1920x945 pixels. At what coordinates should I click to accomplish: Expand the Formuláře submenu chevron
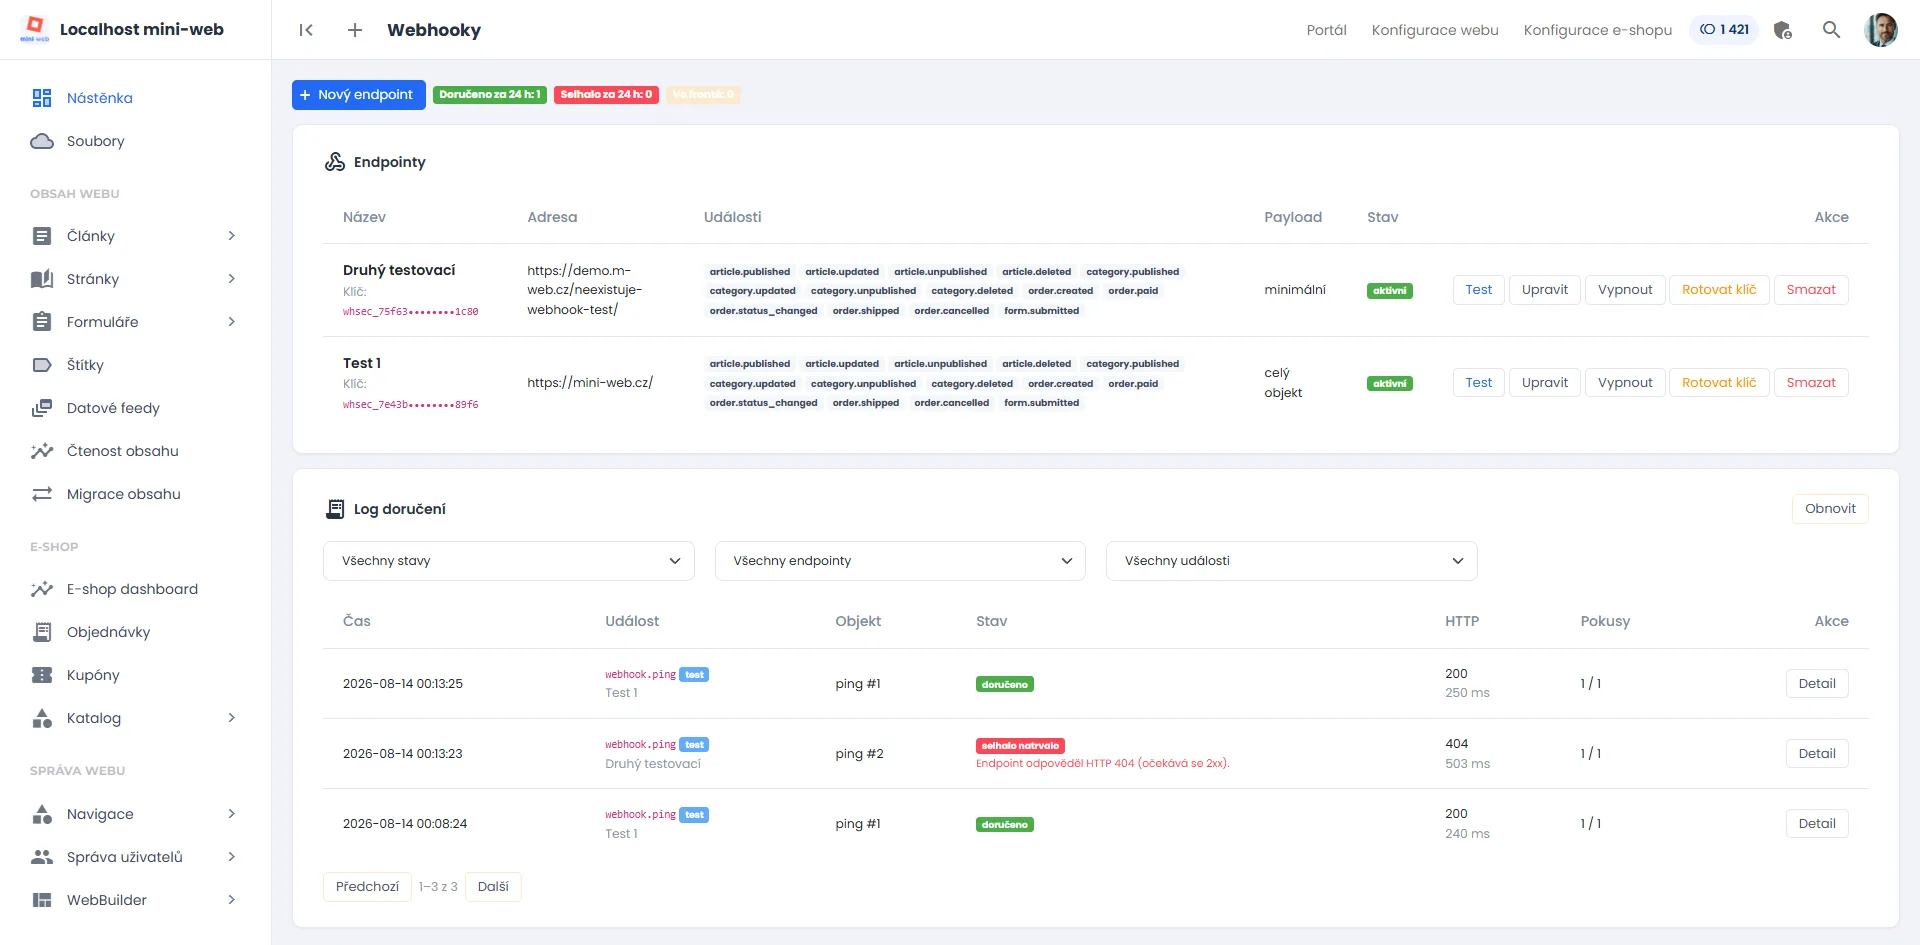(231, 322)
